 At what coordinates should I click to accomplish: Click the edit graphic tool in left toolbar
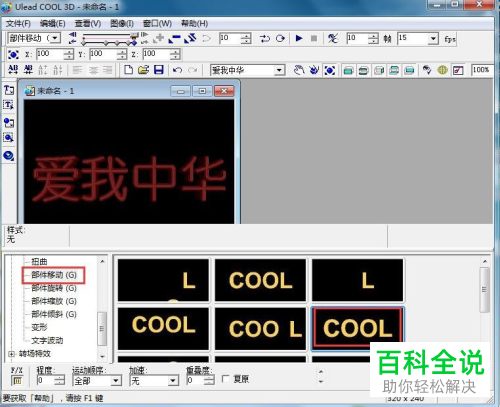pos(9,138)
